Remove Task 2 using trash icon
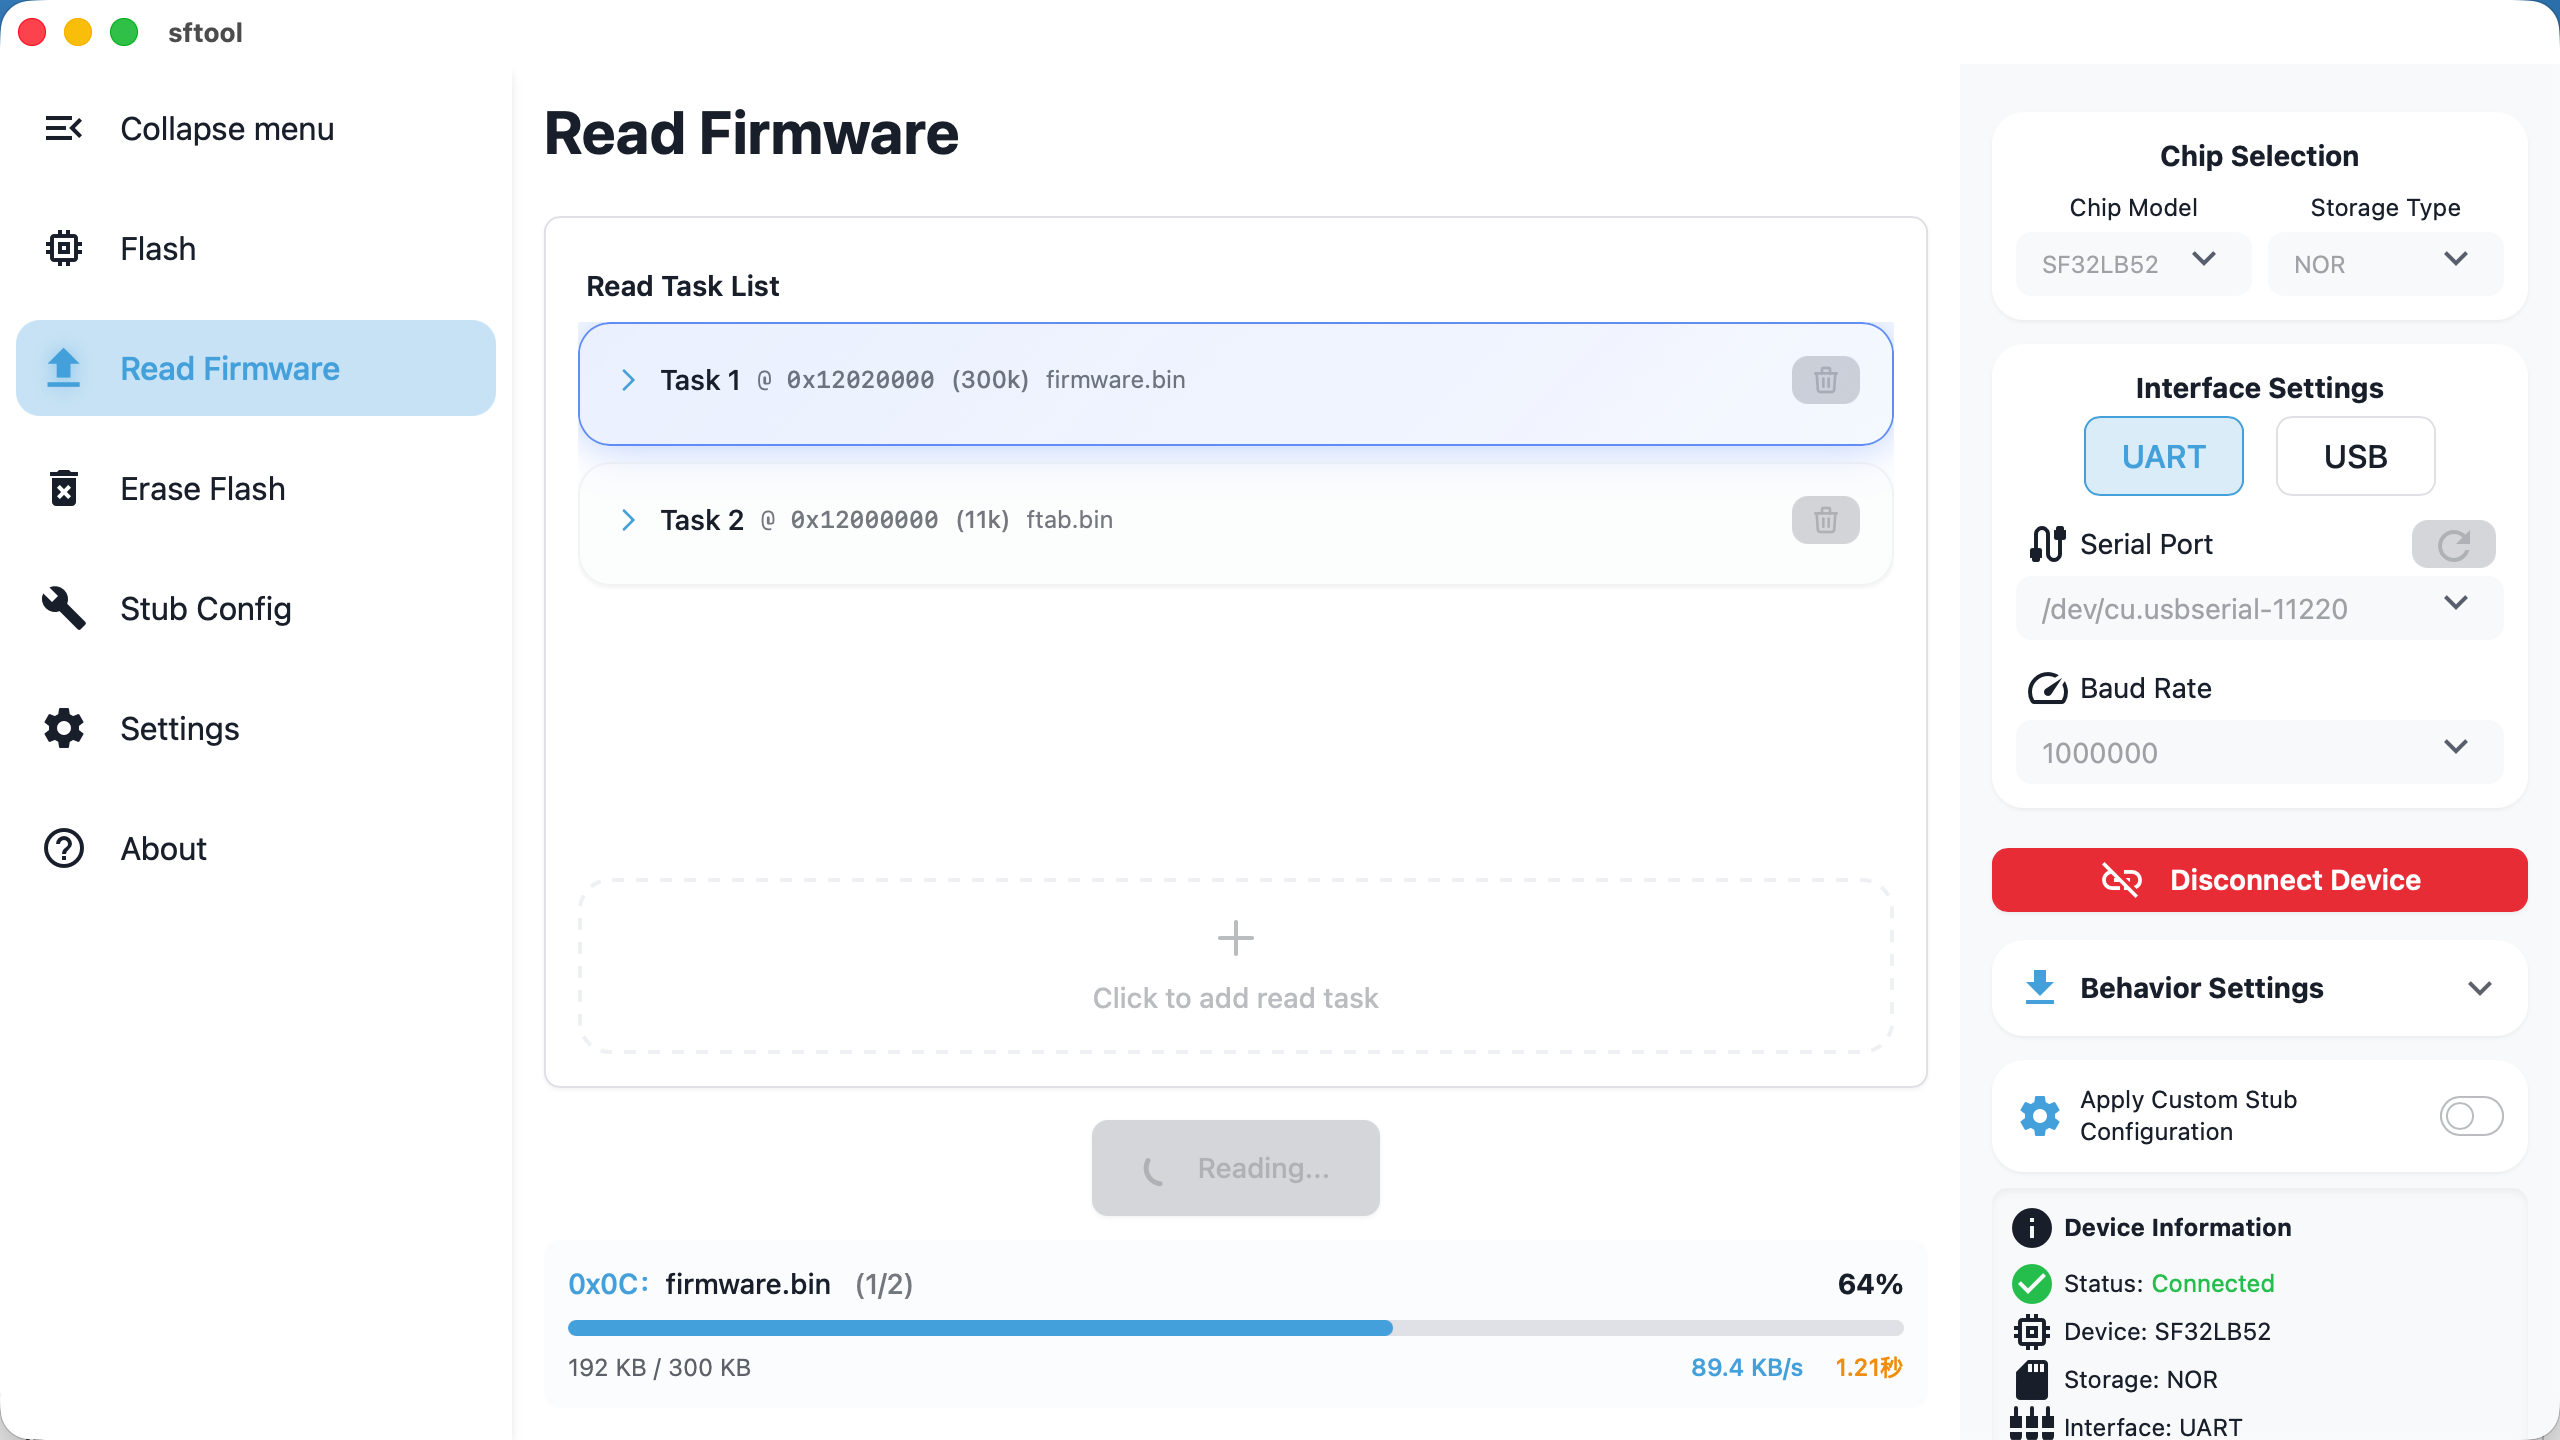2560x1440 pixels. click(1825, 520)
